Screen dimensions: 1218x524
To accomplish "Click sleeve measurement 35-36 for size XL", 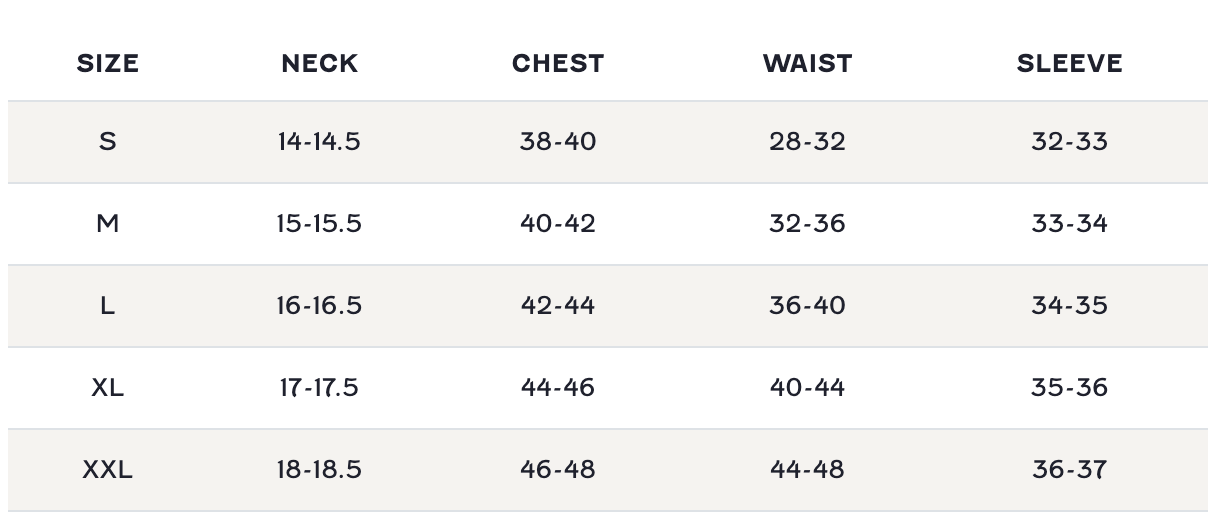I will (1069, 387).
